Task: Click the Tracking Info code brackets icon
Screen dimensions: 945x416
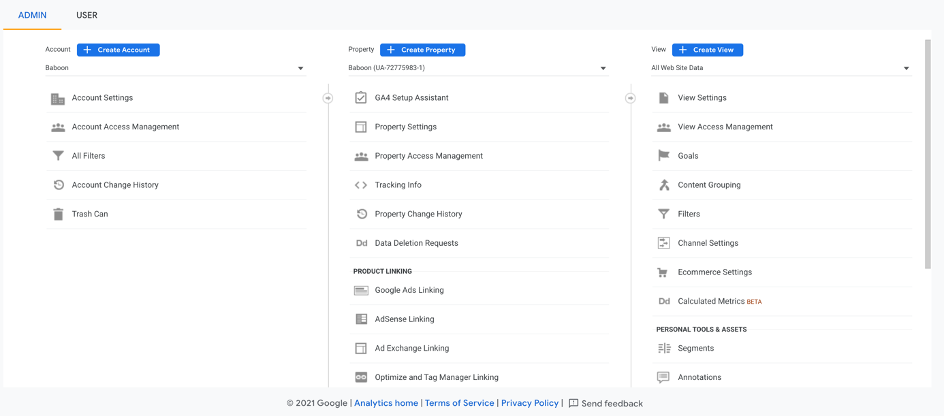Action: 361,185
